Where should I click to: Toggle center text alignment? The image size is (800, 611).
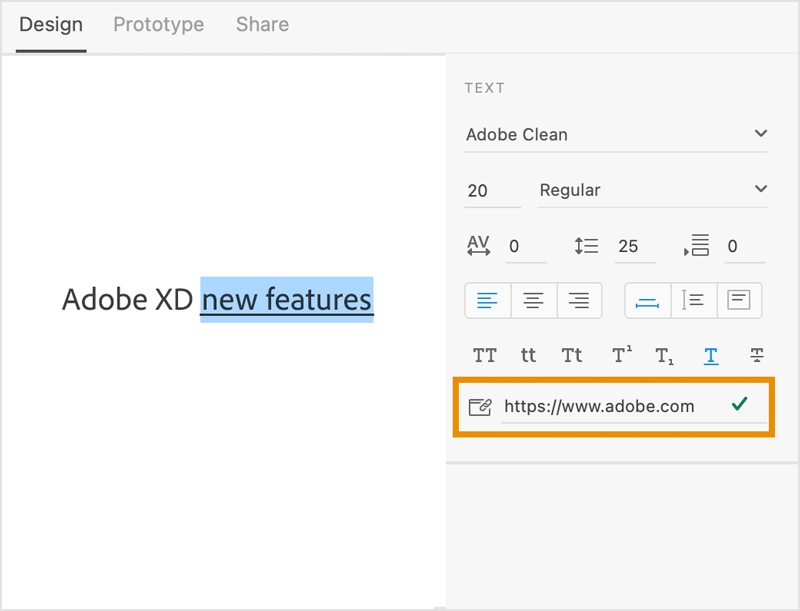[534, 300]
